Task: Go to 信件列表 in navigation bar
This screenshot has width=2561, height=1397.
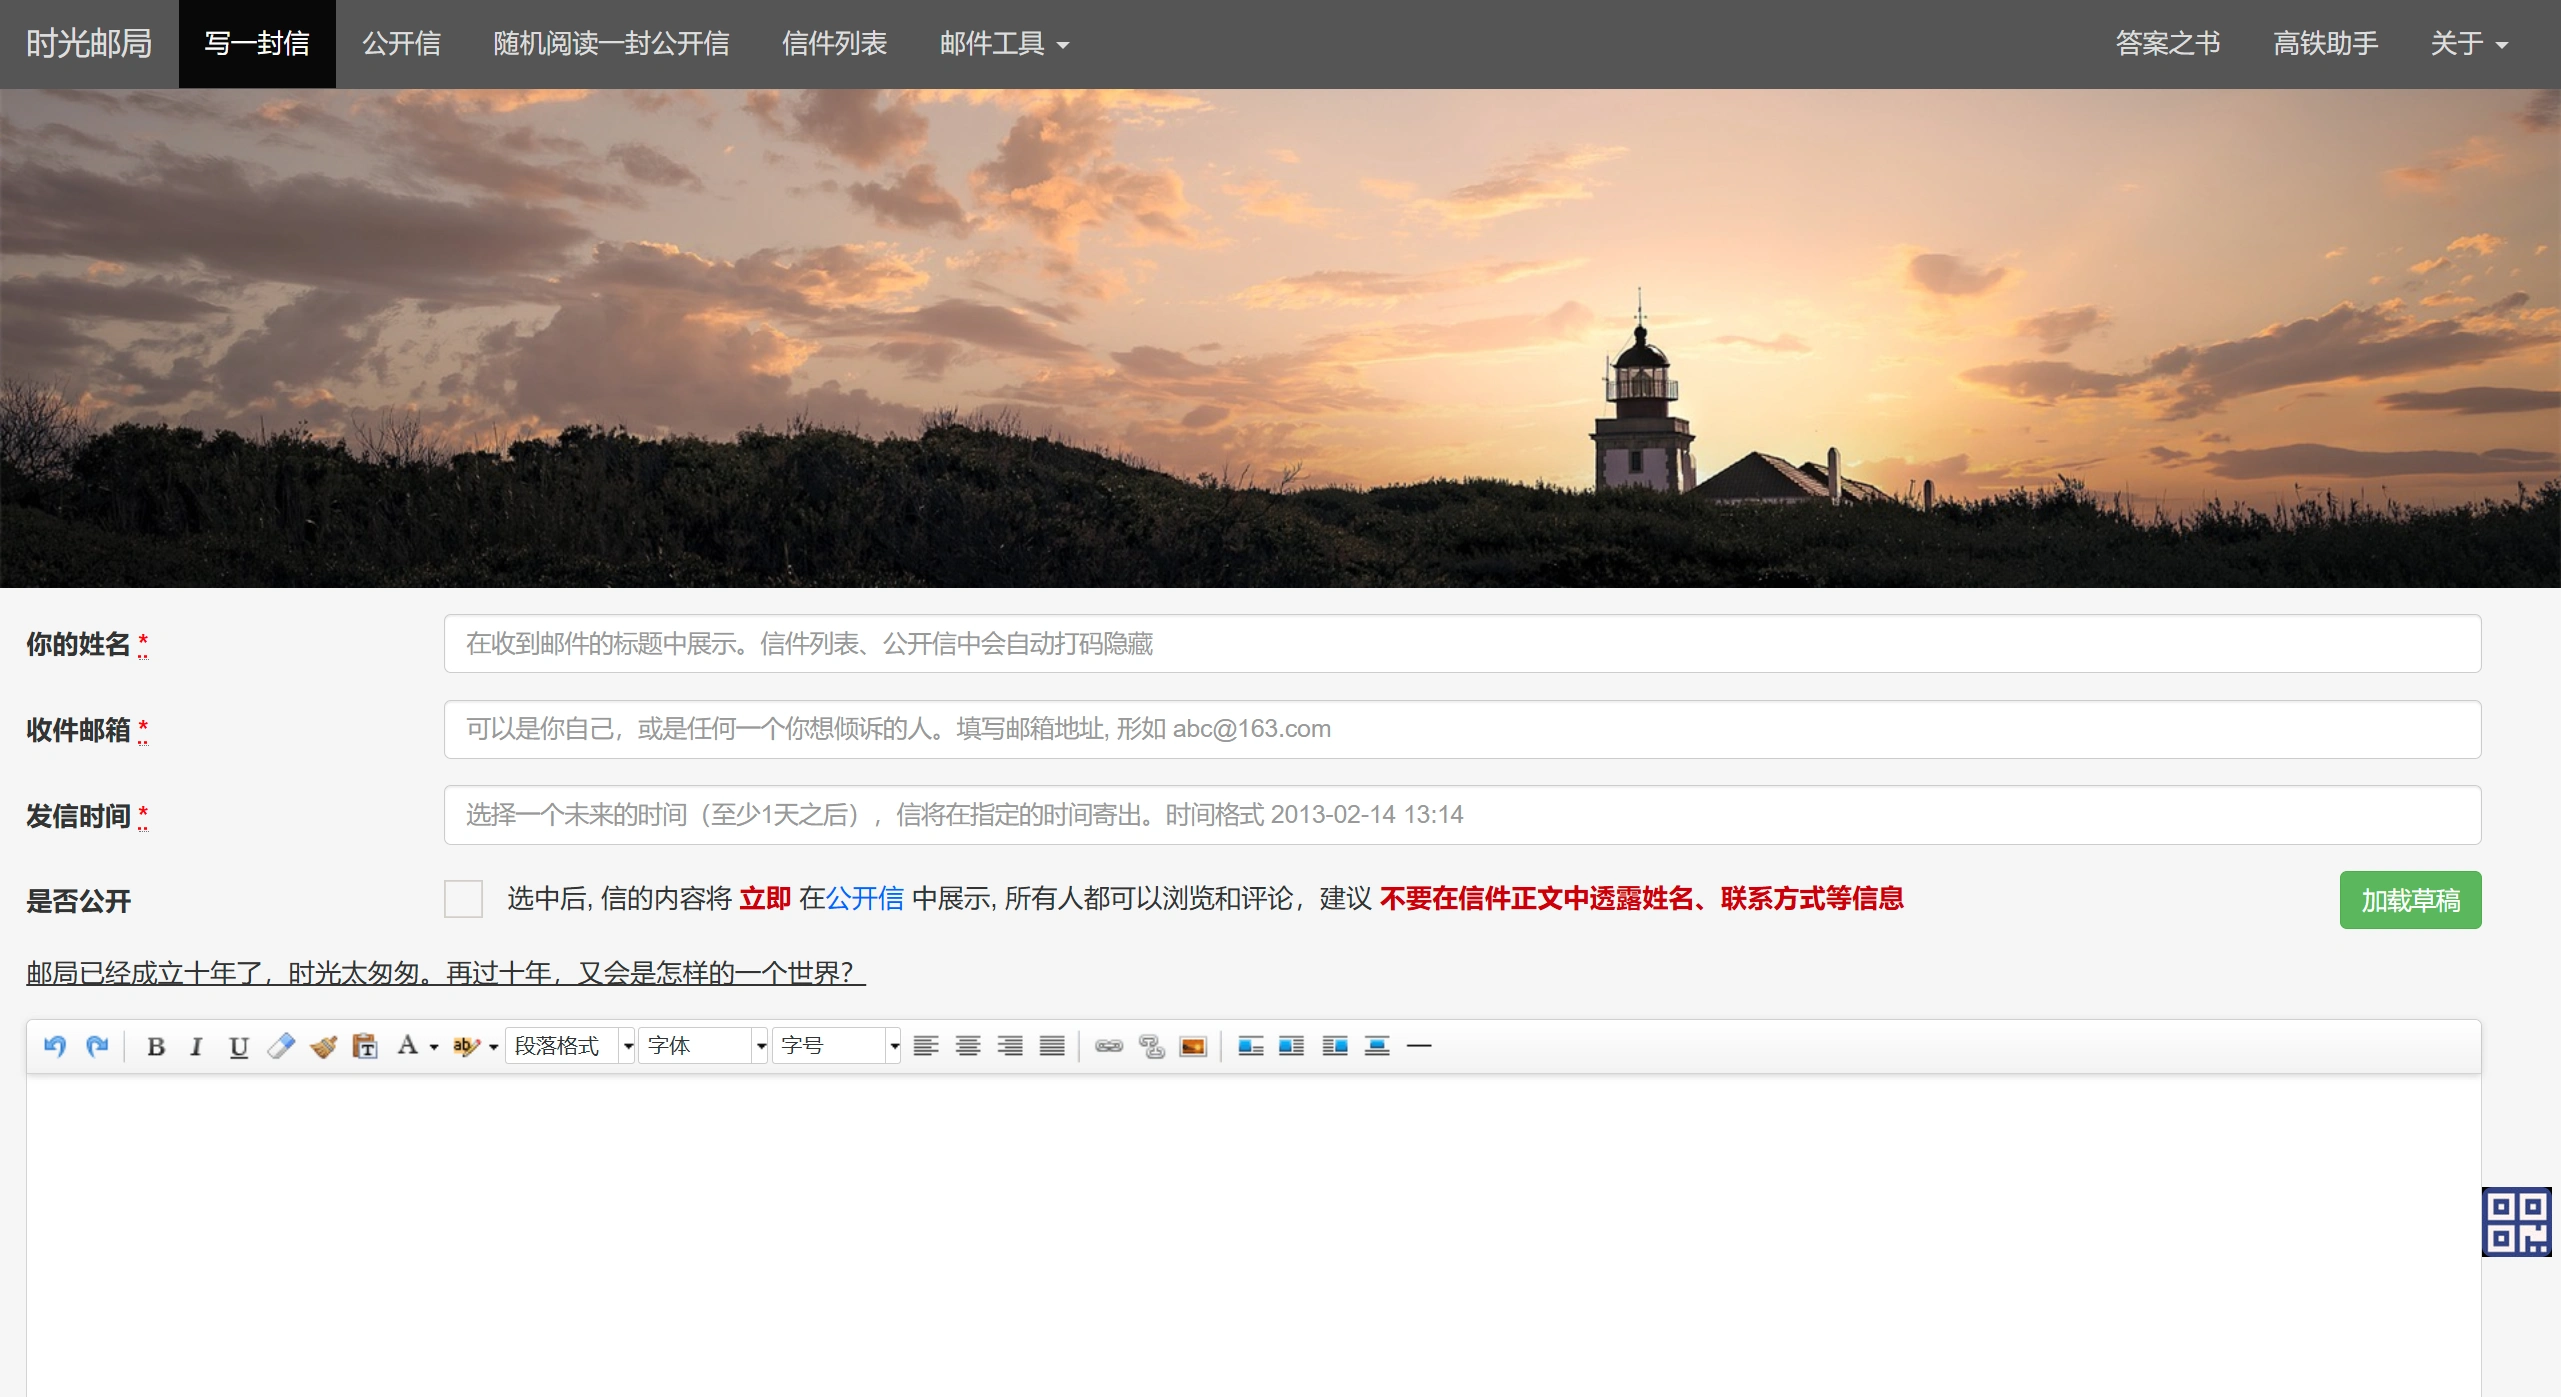Action: tap(834, 44)
